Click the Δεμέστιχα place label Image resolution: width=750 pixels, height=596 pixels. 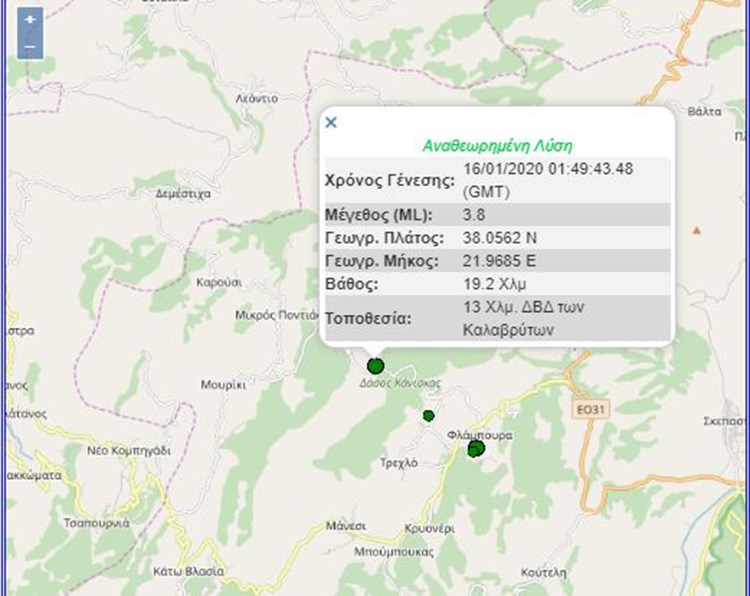pos(183,195)
